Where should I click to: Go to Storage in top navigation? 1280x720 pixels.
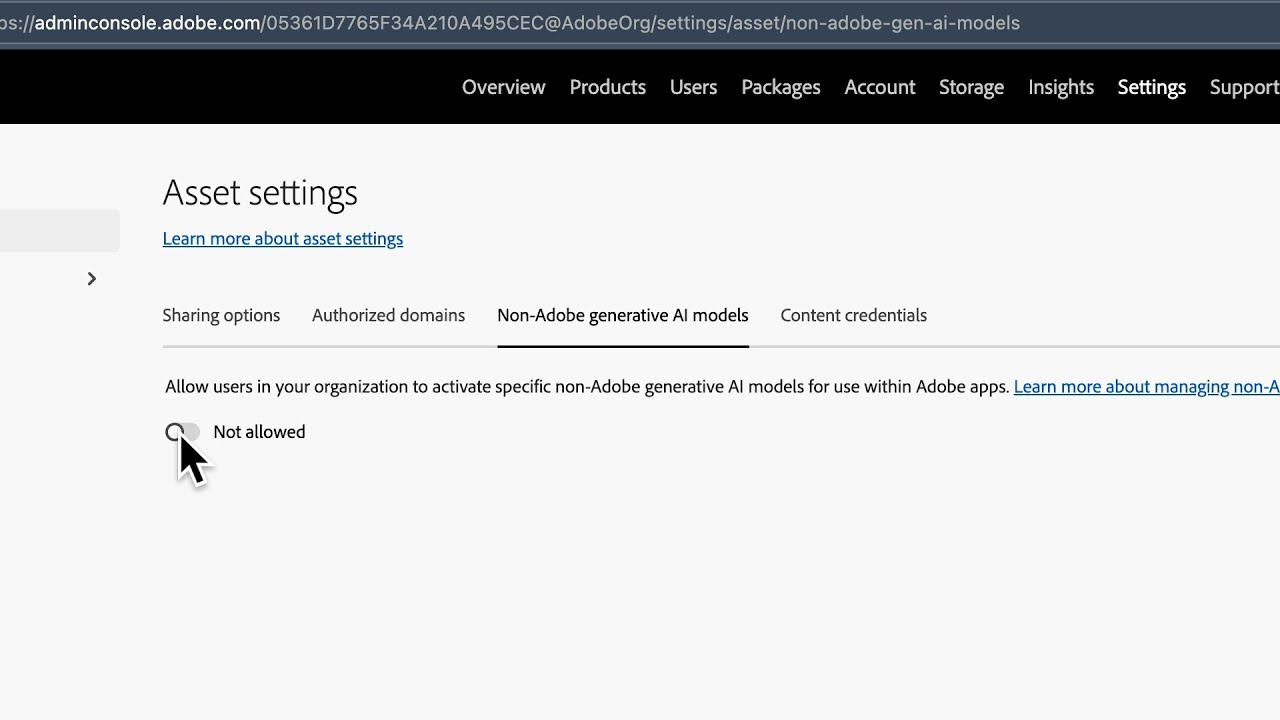(x=971, y=88)
